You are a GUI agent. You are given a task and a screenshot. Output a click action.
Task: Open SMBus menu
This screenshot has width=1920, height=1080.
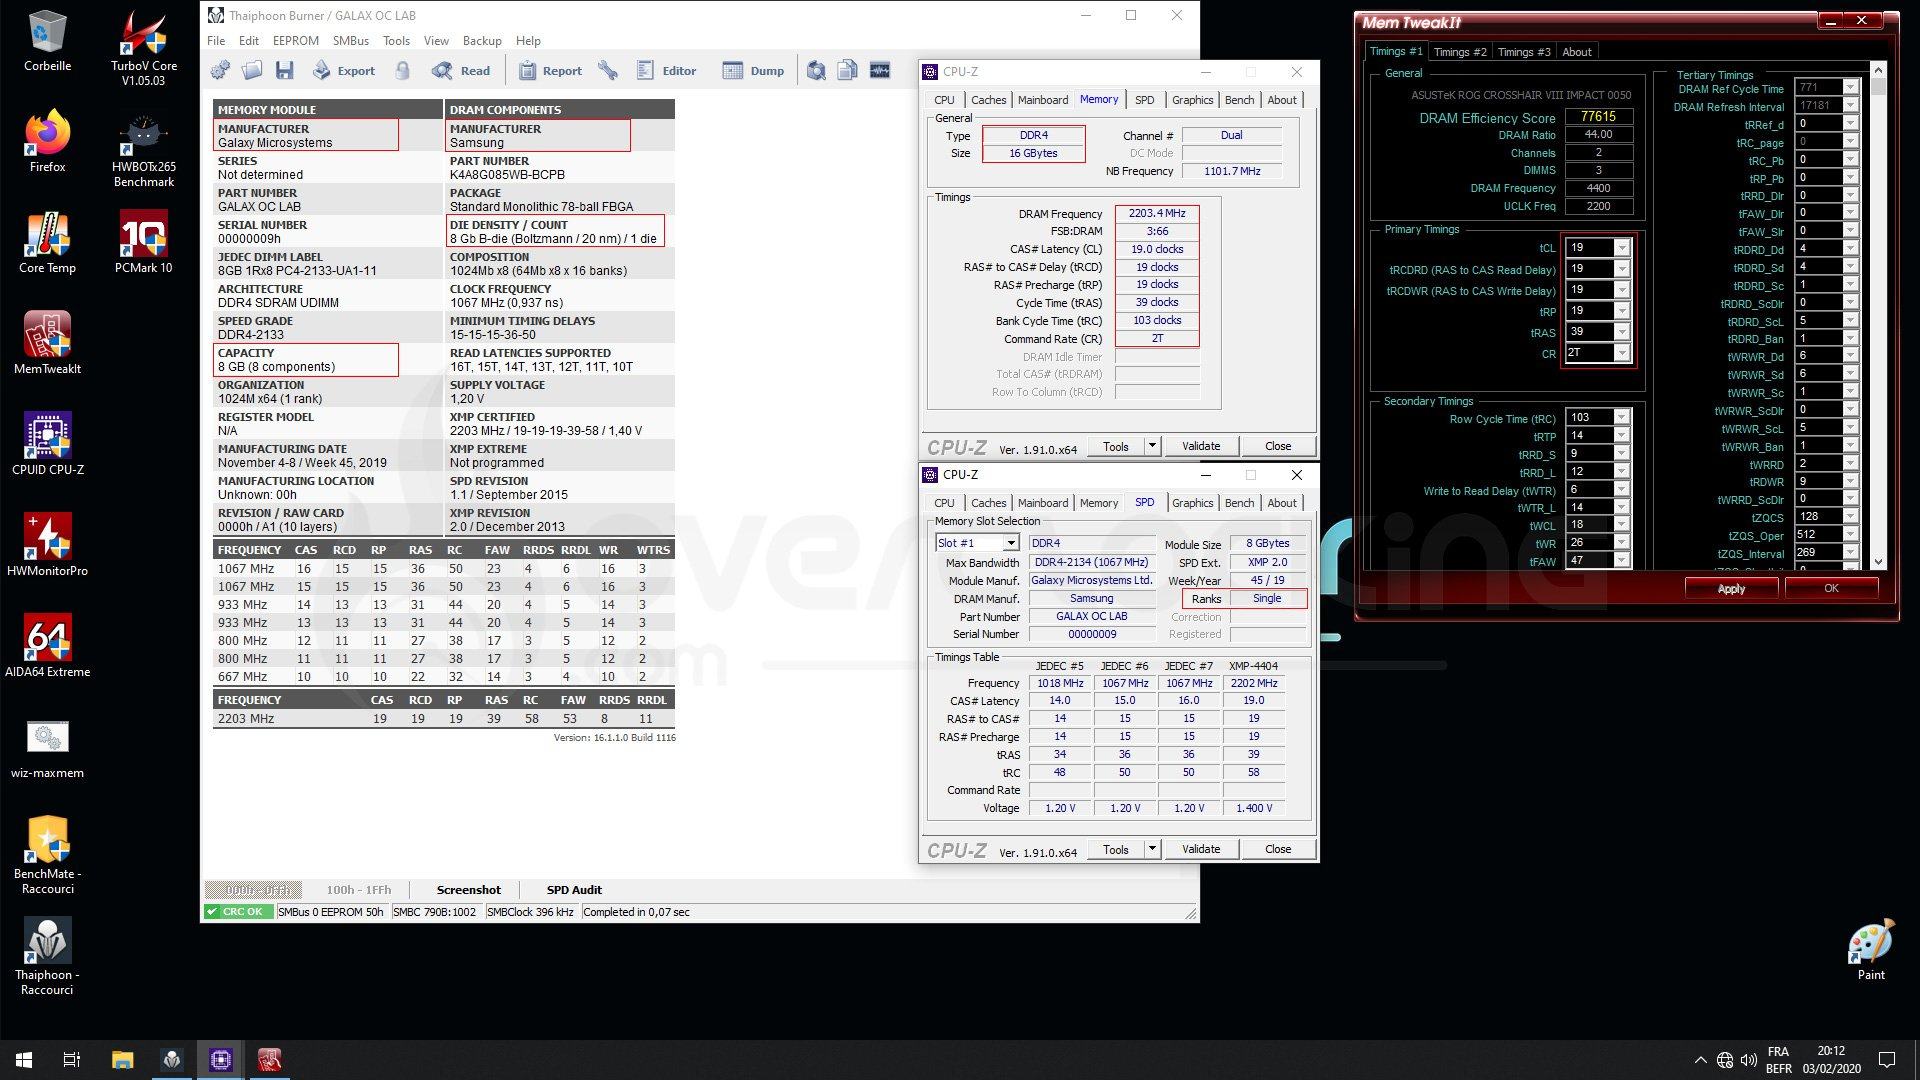point(351,41)
